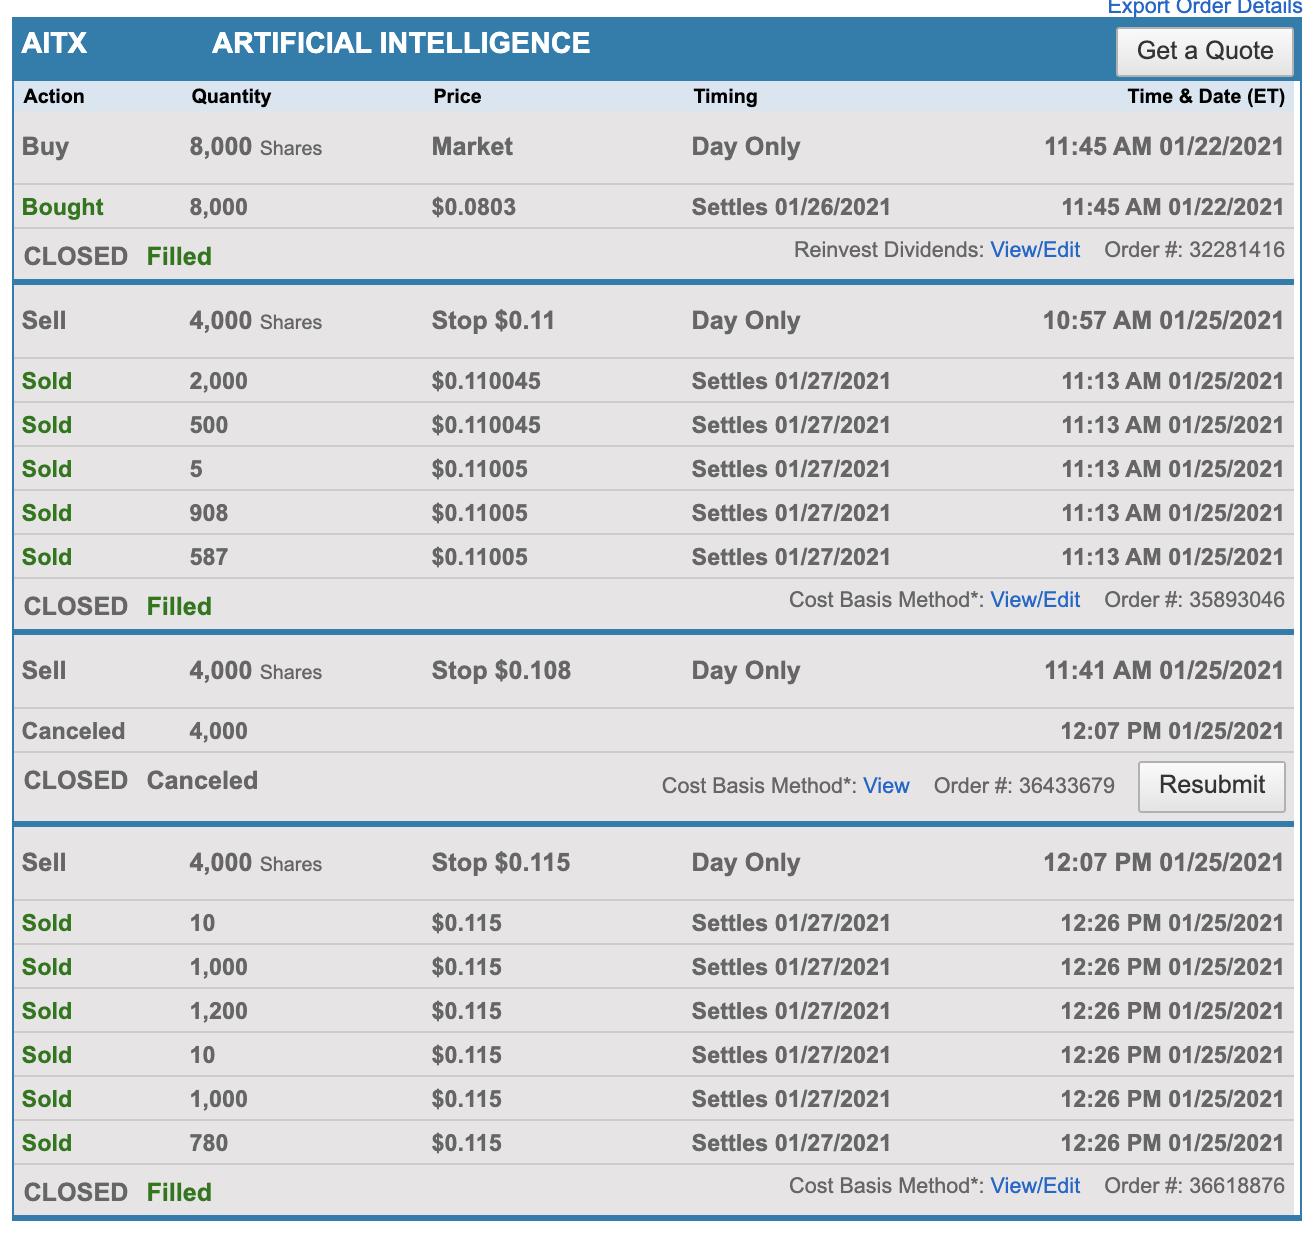Open Cost Basis View/Edit for order 35893046

[1034, 600]
